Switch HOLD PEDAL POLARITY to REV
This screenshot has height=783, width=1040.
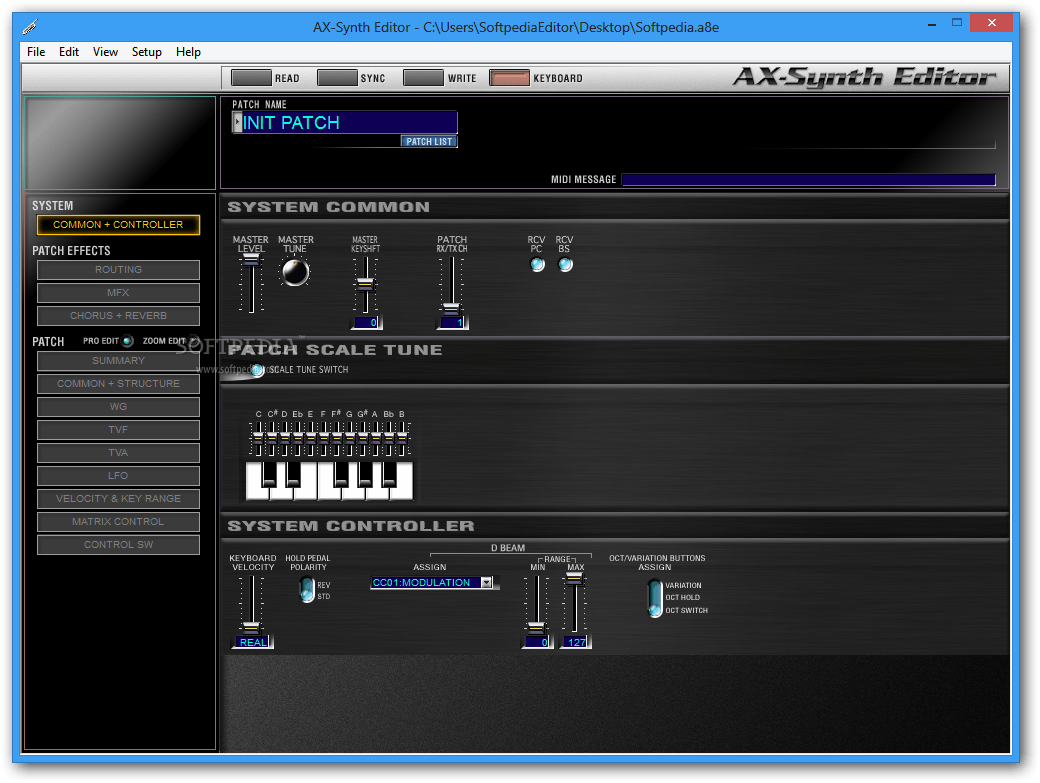coord(308,584)
